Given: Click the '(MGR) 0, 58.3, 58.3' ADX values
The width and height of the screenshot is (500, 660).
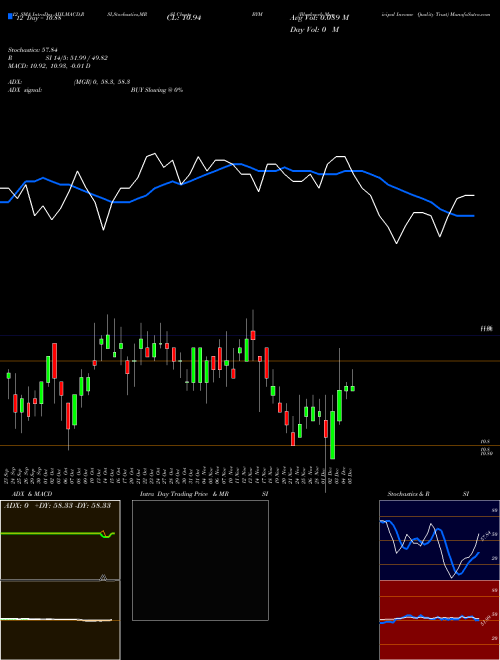Looking at the screenshot, I should click(102, 82).
